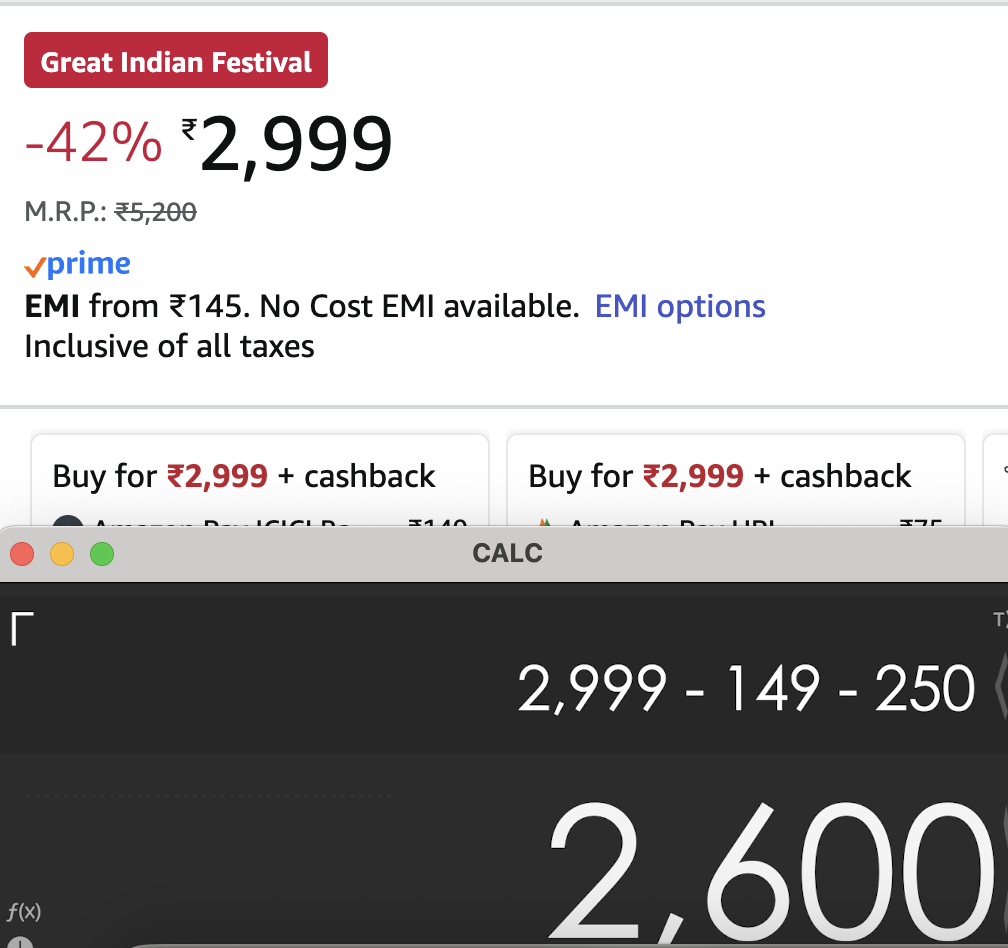The width and height of the screenshot is (1008, 948).
Task: Click the struck-through M.R.P. ₹5,200 price
Action: tap(155, 212)
